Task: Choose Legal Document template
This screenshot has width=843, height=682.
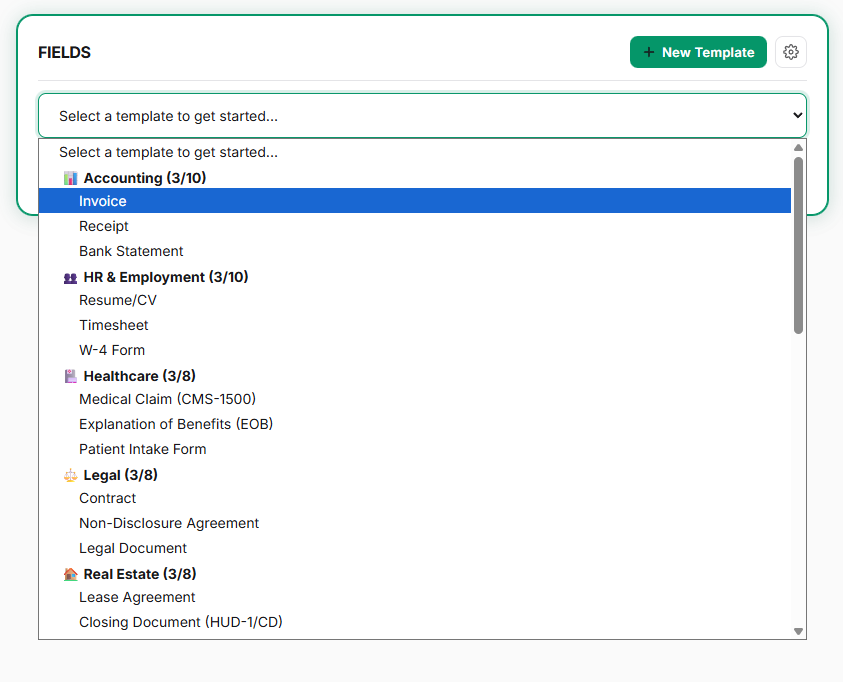Action: (133, 548)
